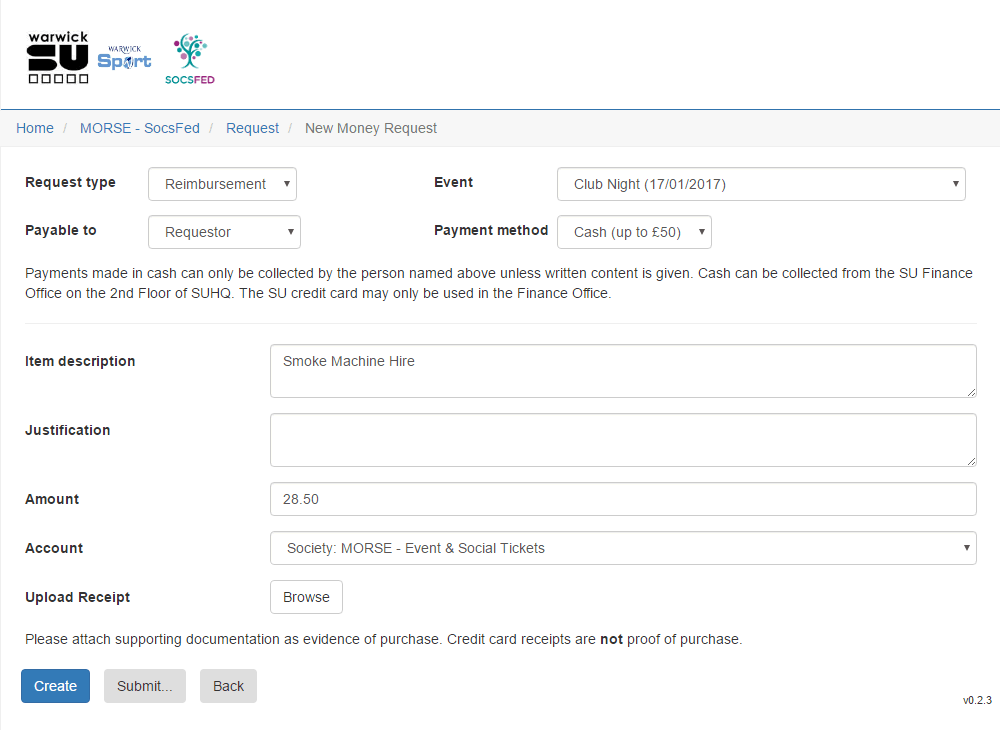The width and height of the screenshot is (1000, 730).
Task: Click the Create button
Action: (55, 686)
